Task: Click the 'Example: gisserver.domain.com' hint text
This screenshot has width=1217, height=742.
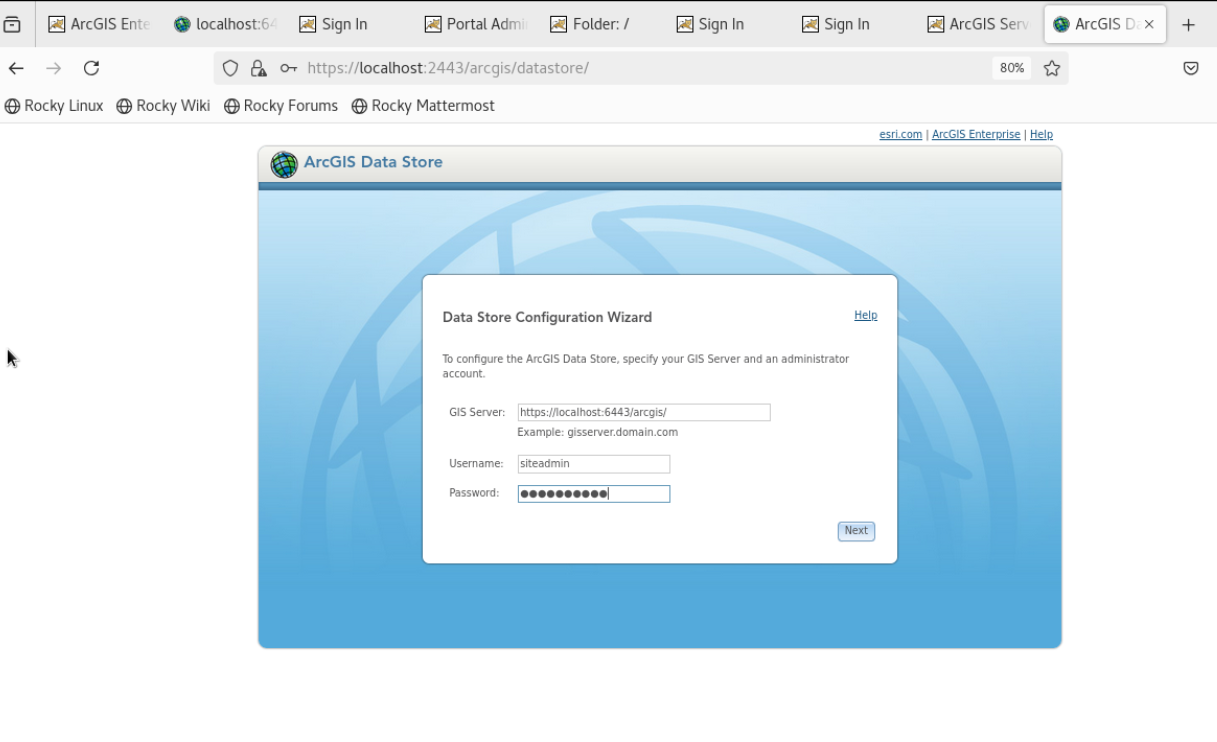Action: 597,432
